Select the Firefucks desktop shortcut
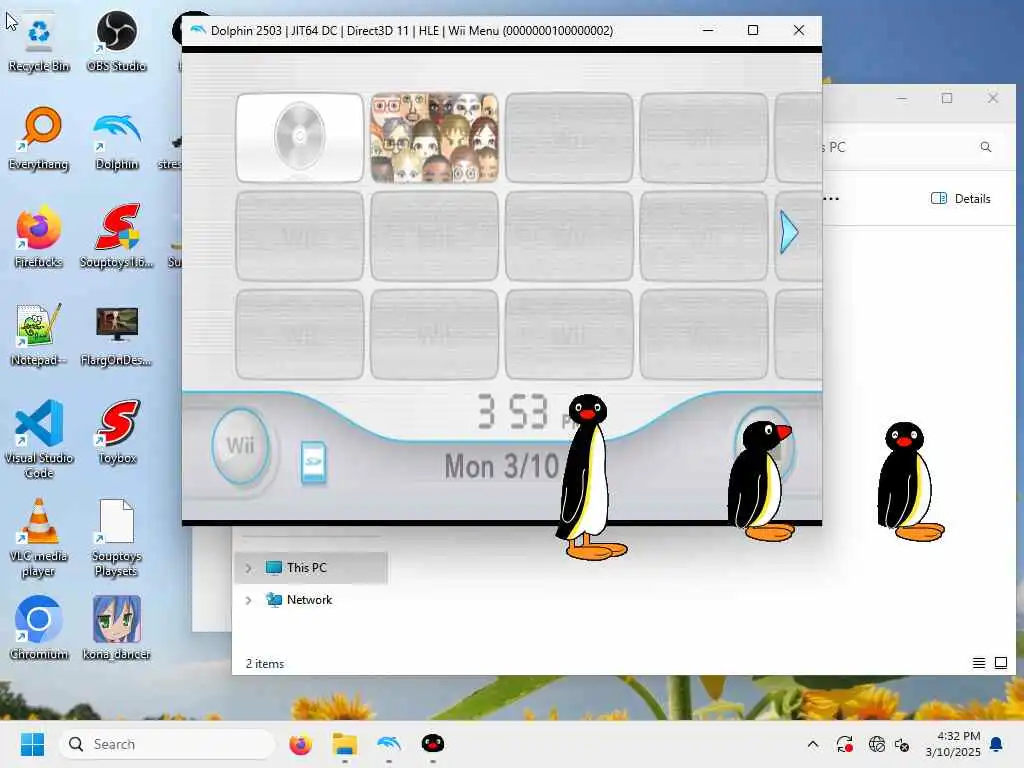Screen dimensions: 1024x768 click(39, 236)
